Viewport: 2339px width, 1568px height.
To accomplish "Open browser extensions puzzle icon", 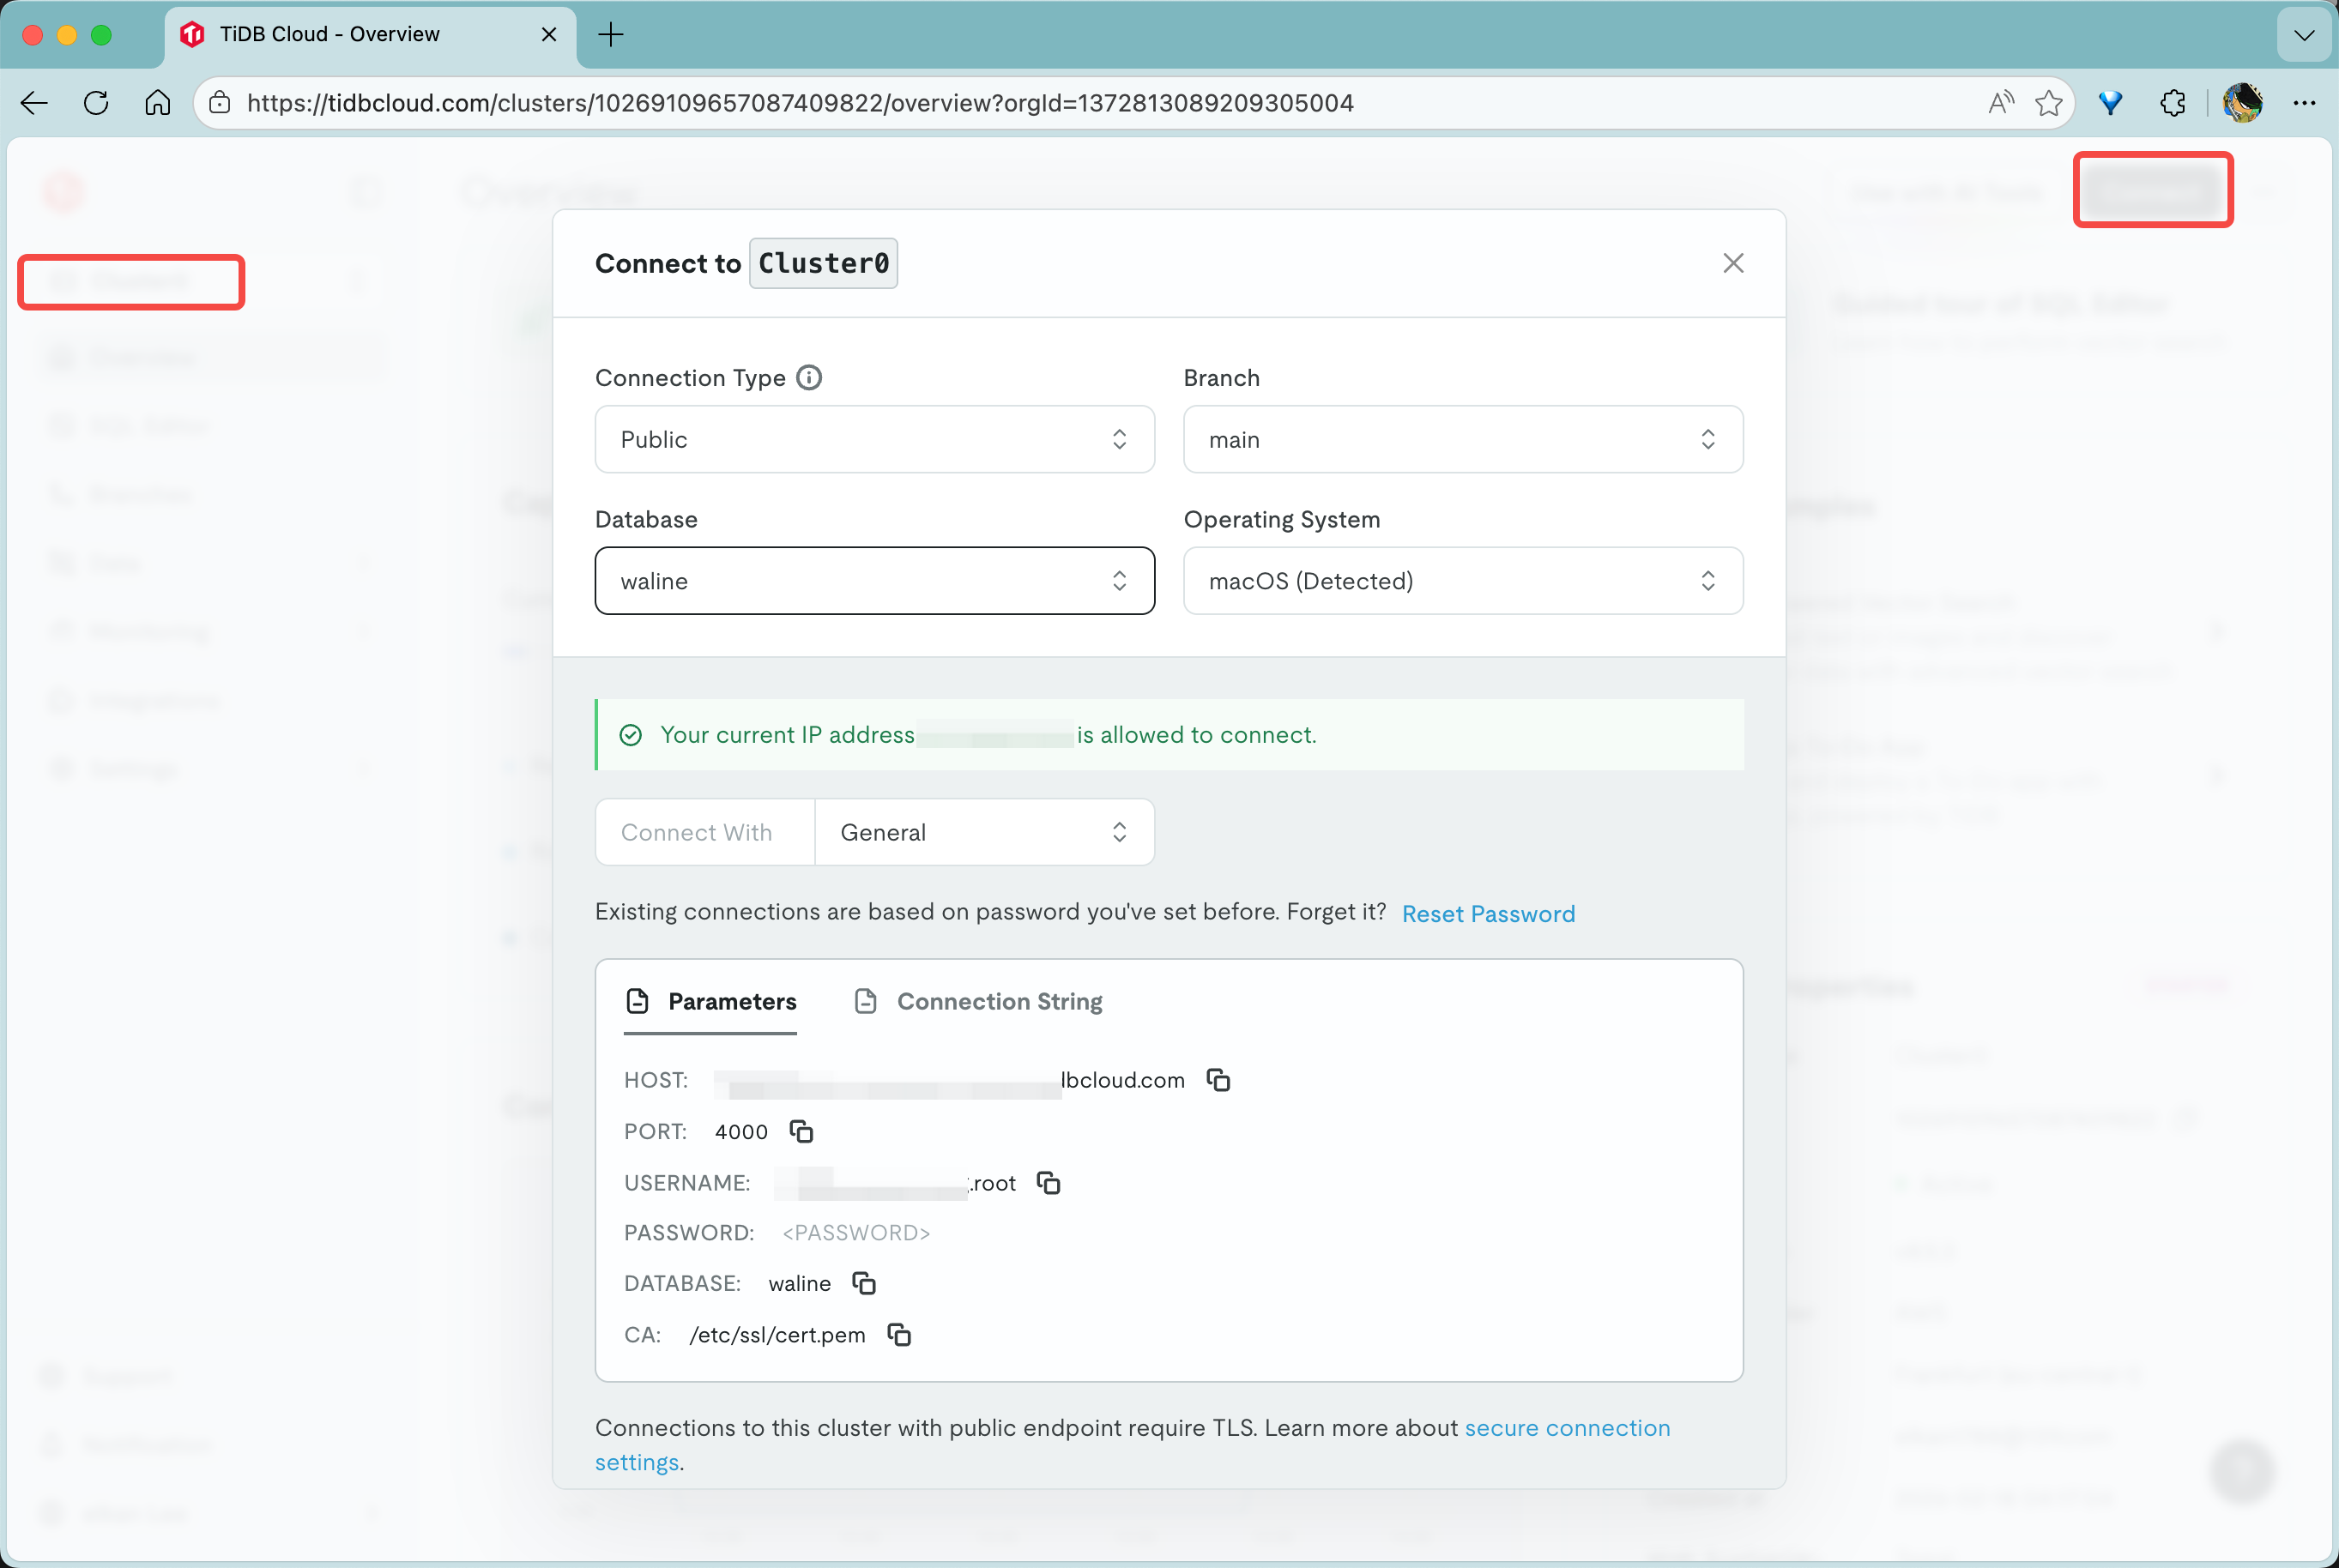I will pos(2172,103).
